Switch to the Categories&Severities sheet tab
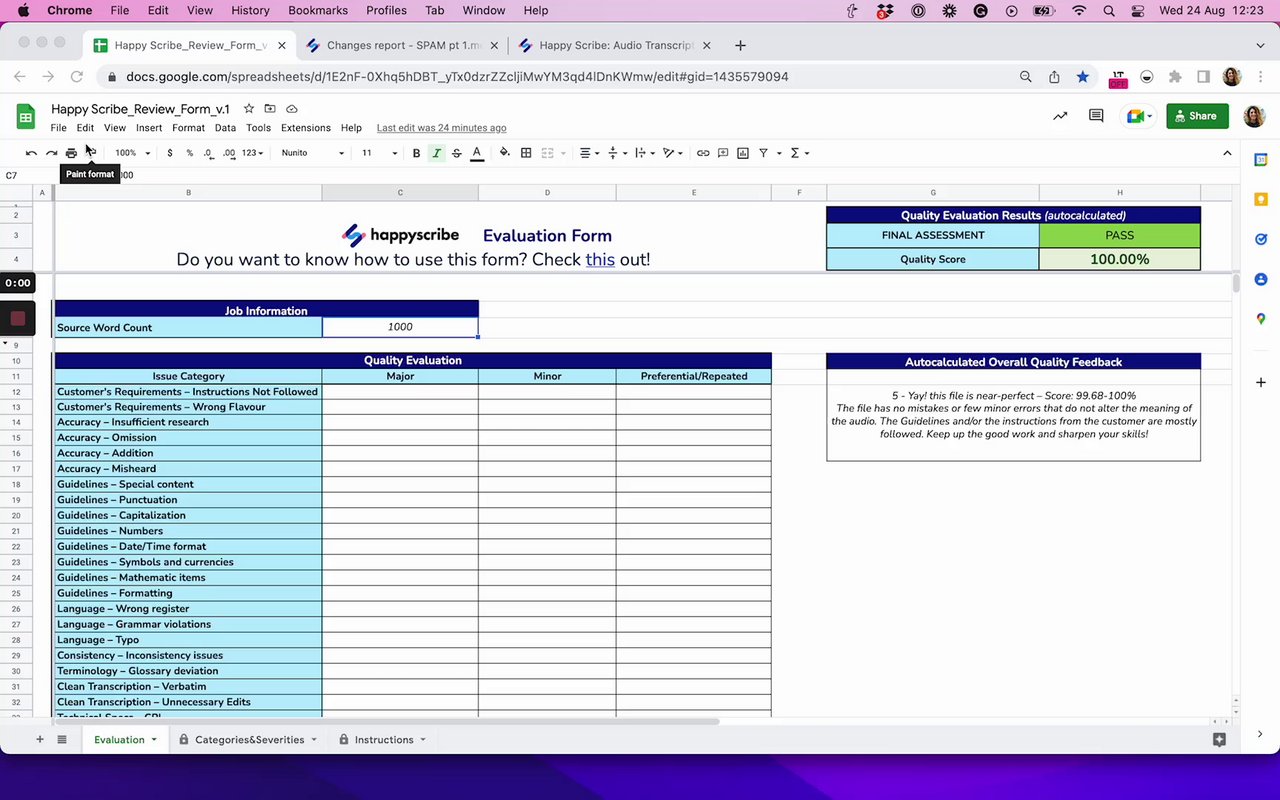This screenshot has width=1280, height=800. pyautogui.click(x=249, y=740)
